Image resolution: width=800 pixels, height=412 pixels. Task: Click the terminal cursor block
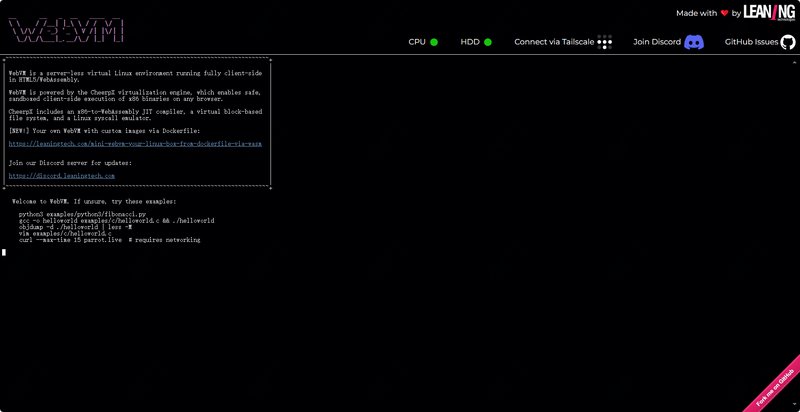pyautogui.click(x=4, y=252)
